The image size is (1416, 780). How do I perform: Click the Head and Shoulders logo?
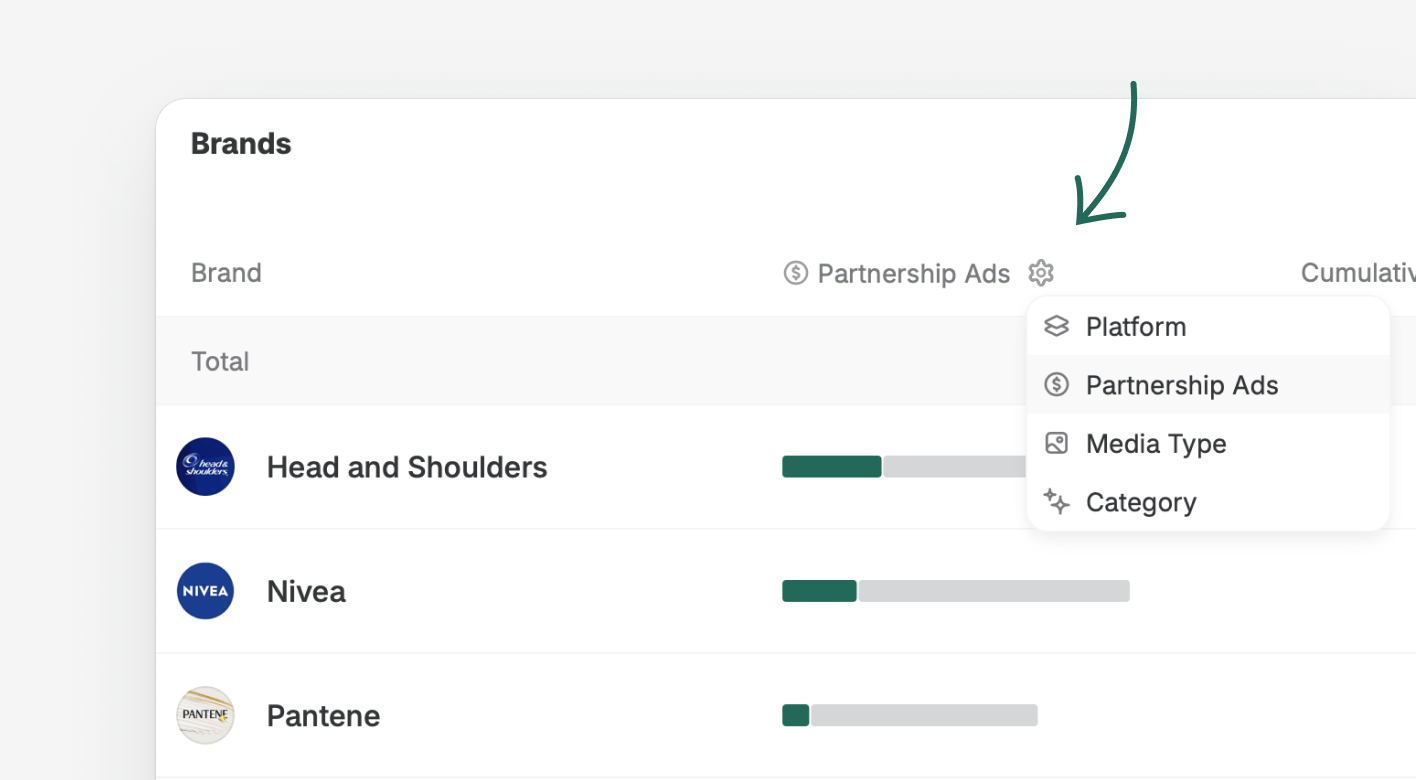205,466
